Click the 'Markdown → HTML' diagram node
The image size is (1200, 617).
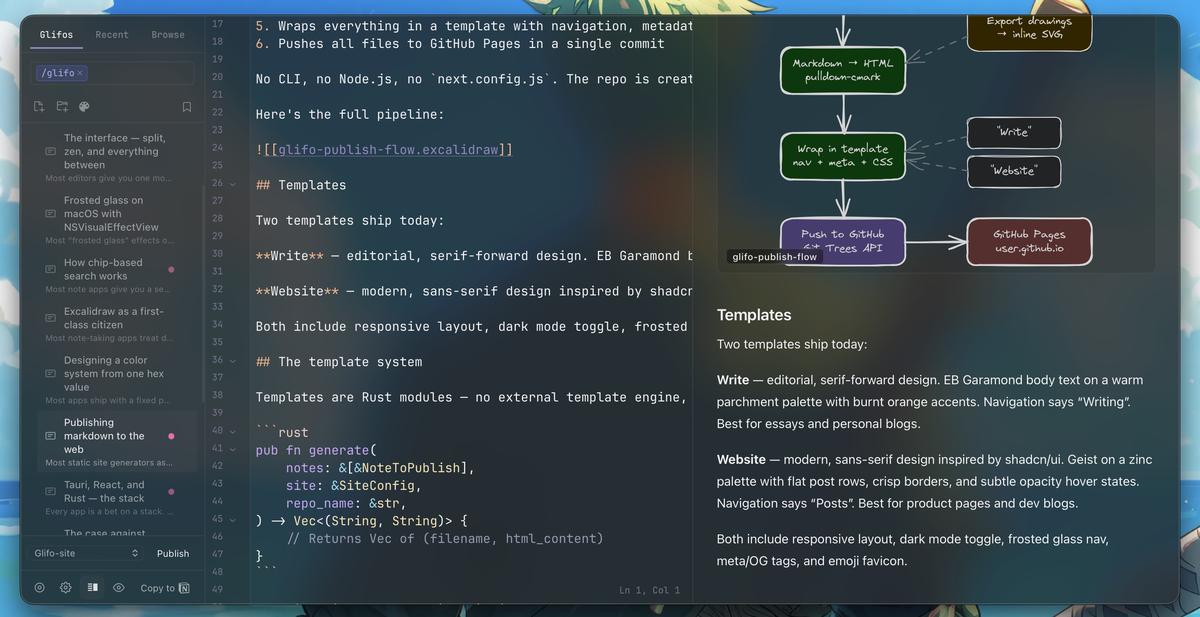[843, 69]
